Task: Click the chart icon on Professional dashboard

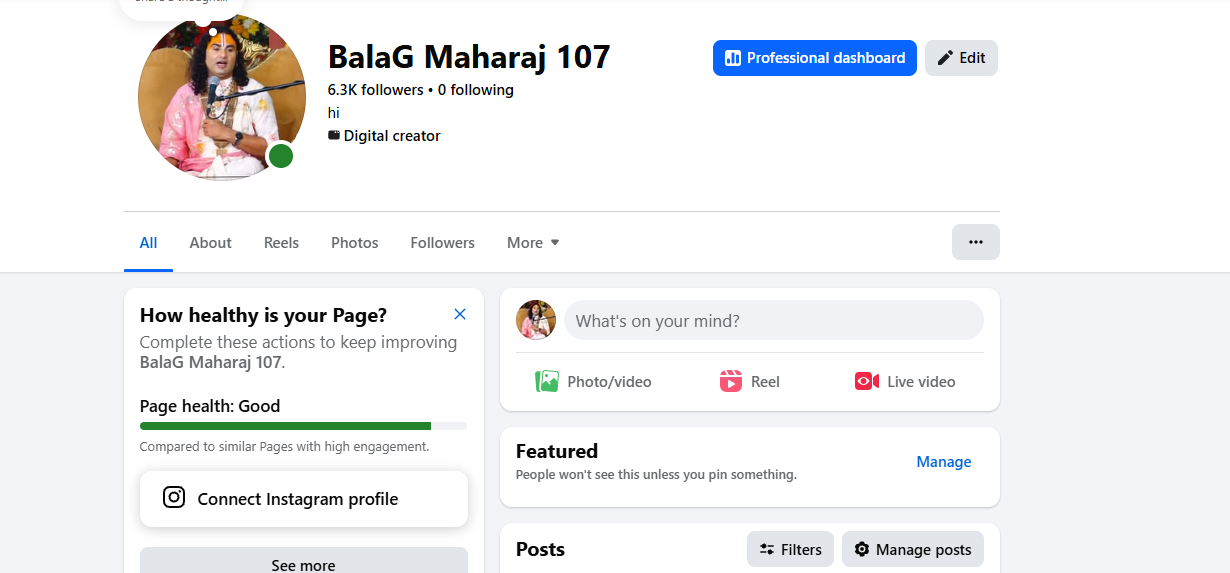Action: 733,58
